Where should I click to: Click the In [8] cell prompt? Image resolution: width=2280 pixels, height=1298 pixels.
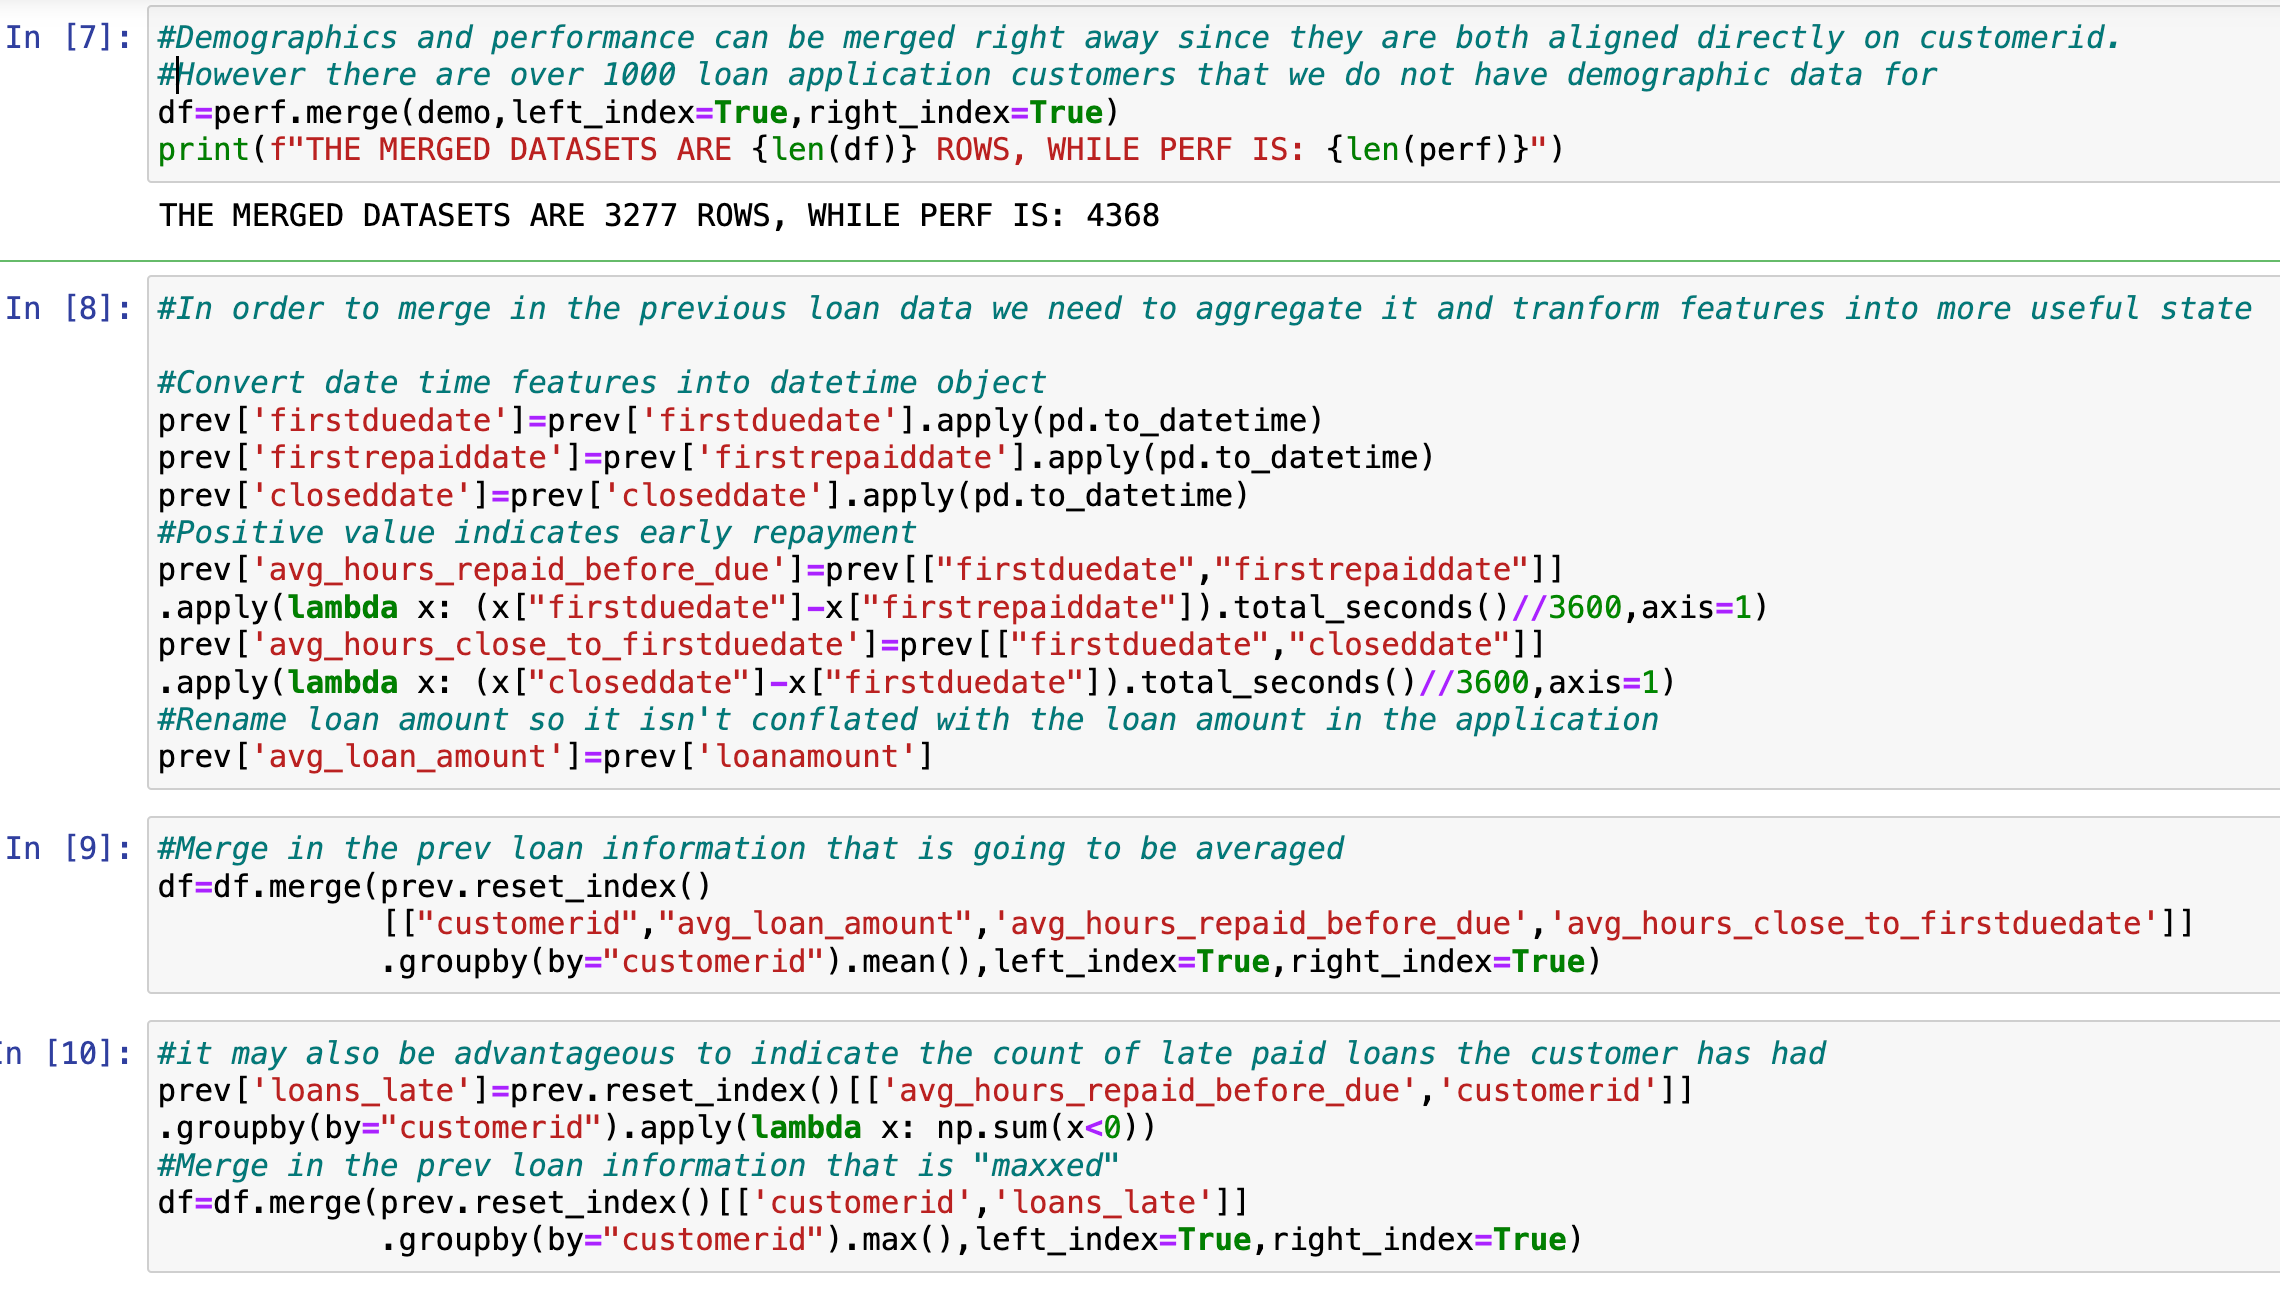click(x=68, y=309)
